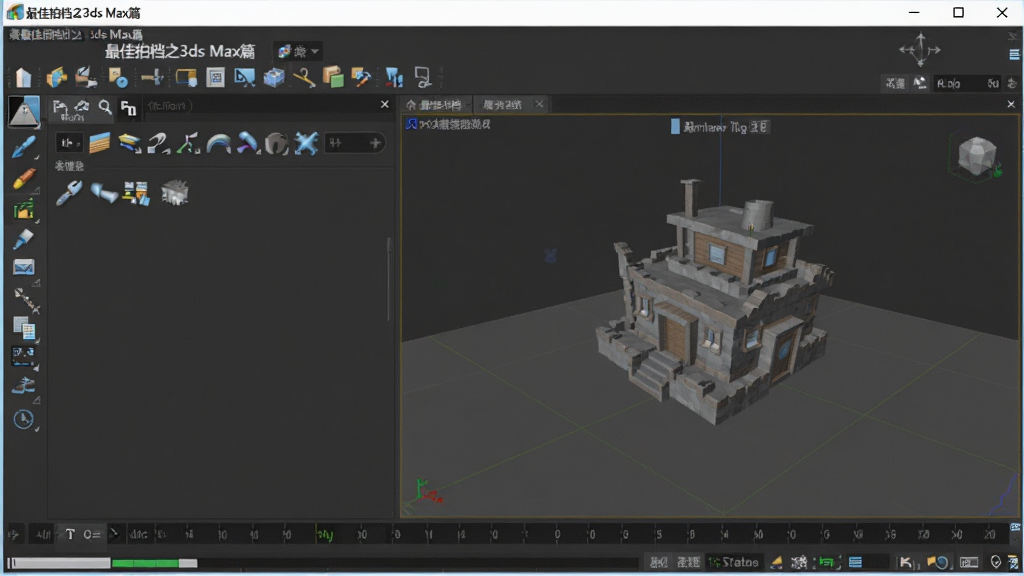This screenshot has width=1024, height=576.
Task: Click the numeric input field below the four-way arrows
Action: [967, 83]
